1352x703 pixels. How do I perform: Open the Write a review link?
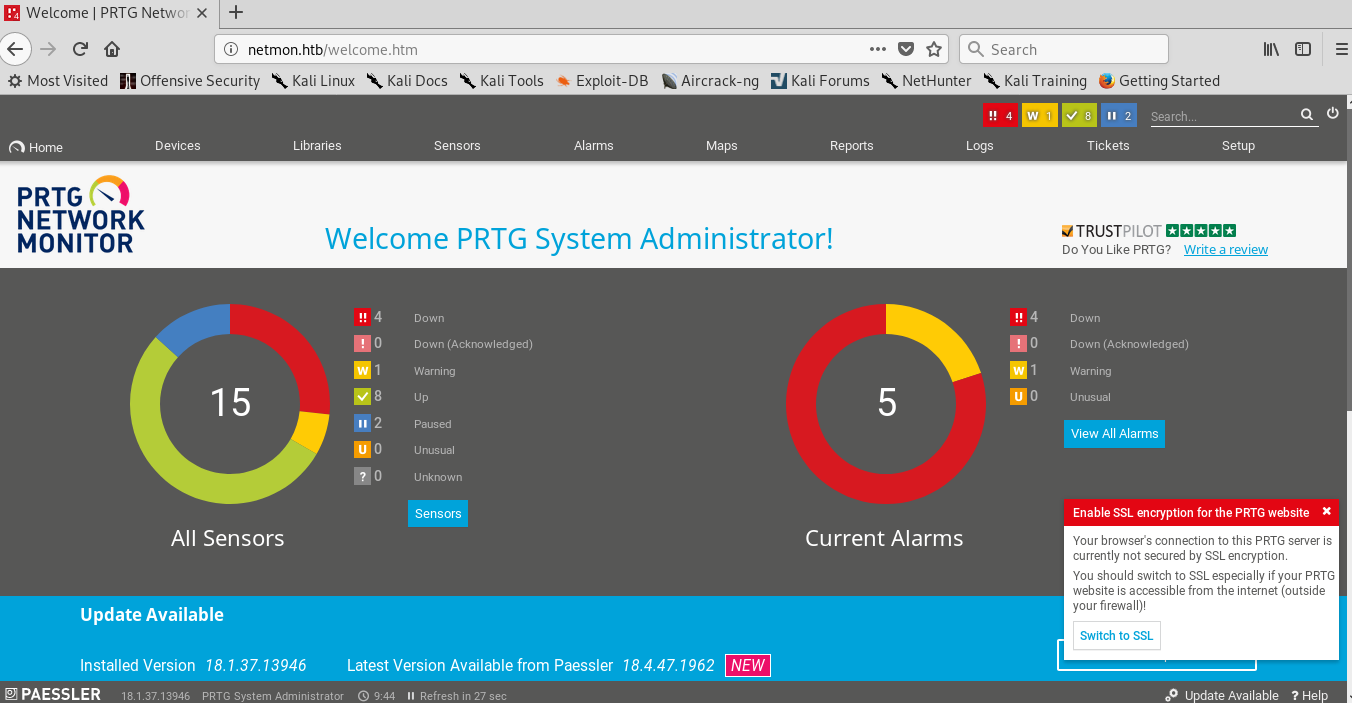coord(1225,250)
